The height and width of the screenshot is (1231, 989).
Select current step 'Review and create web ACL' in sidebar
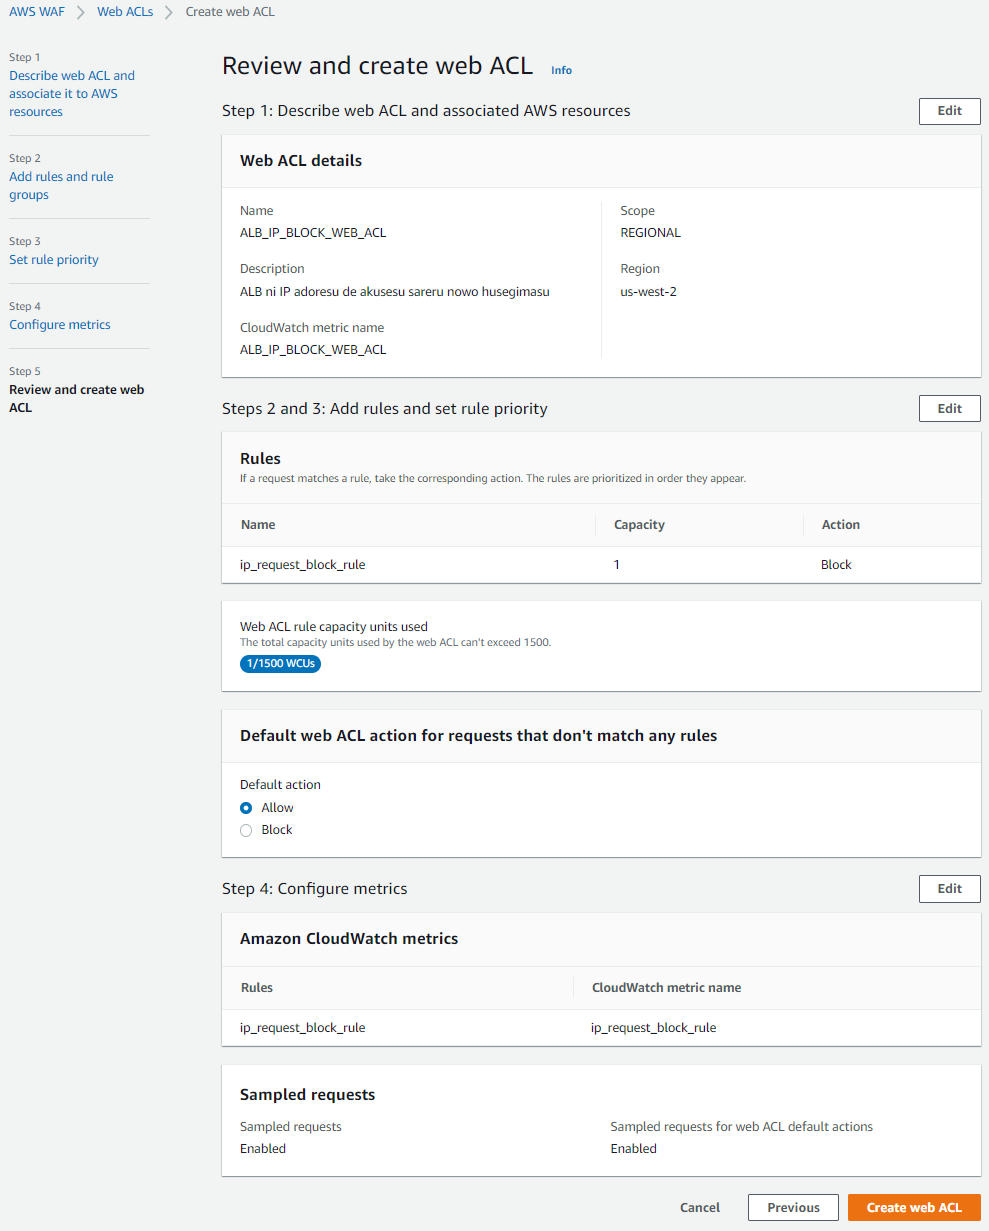coord(76,398)
